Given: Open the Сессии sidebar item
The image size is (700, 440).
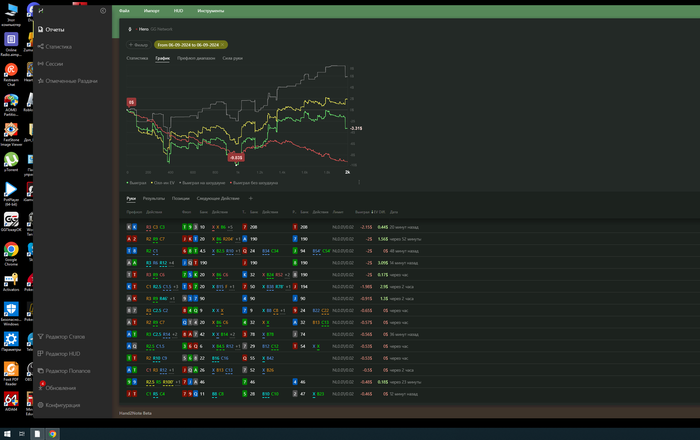Looking at the screenshot, I should [x=50, y=64].
